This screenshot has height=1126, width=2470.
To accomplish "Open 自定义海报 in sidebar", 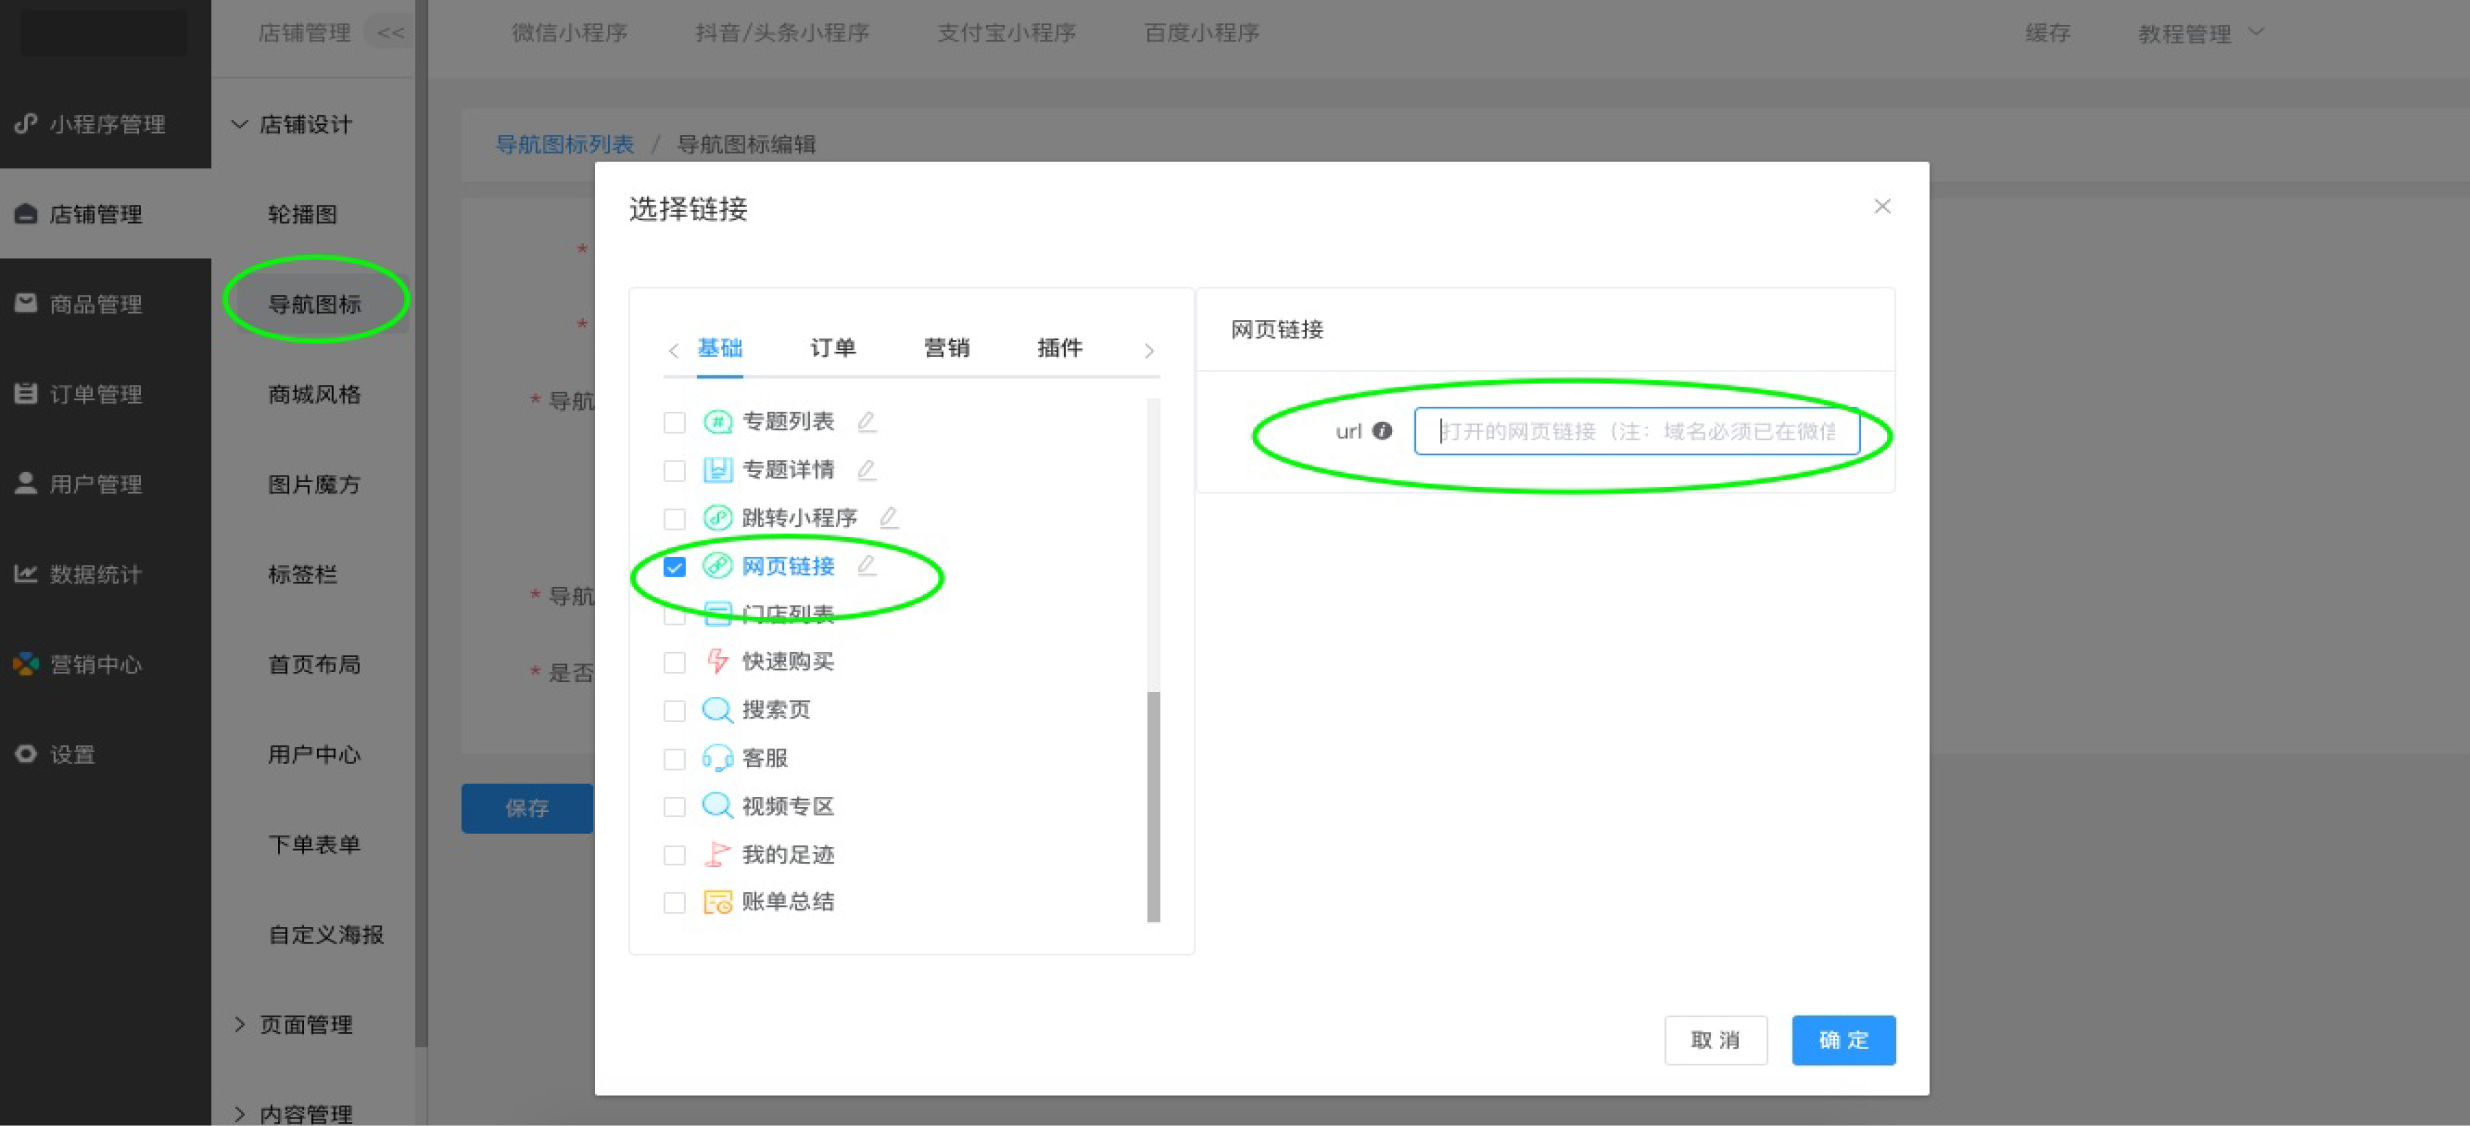I will [326, 934].
